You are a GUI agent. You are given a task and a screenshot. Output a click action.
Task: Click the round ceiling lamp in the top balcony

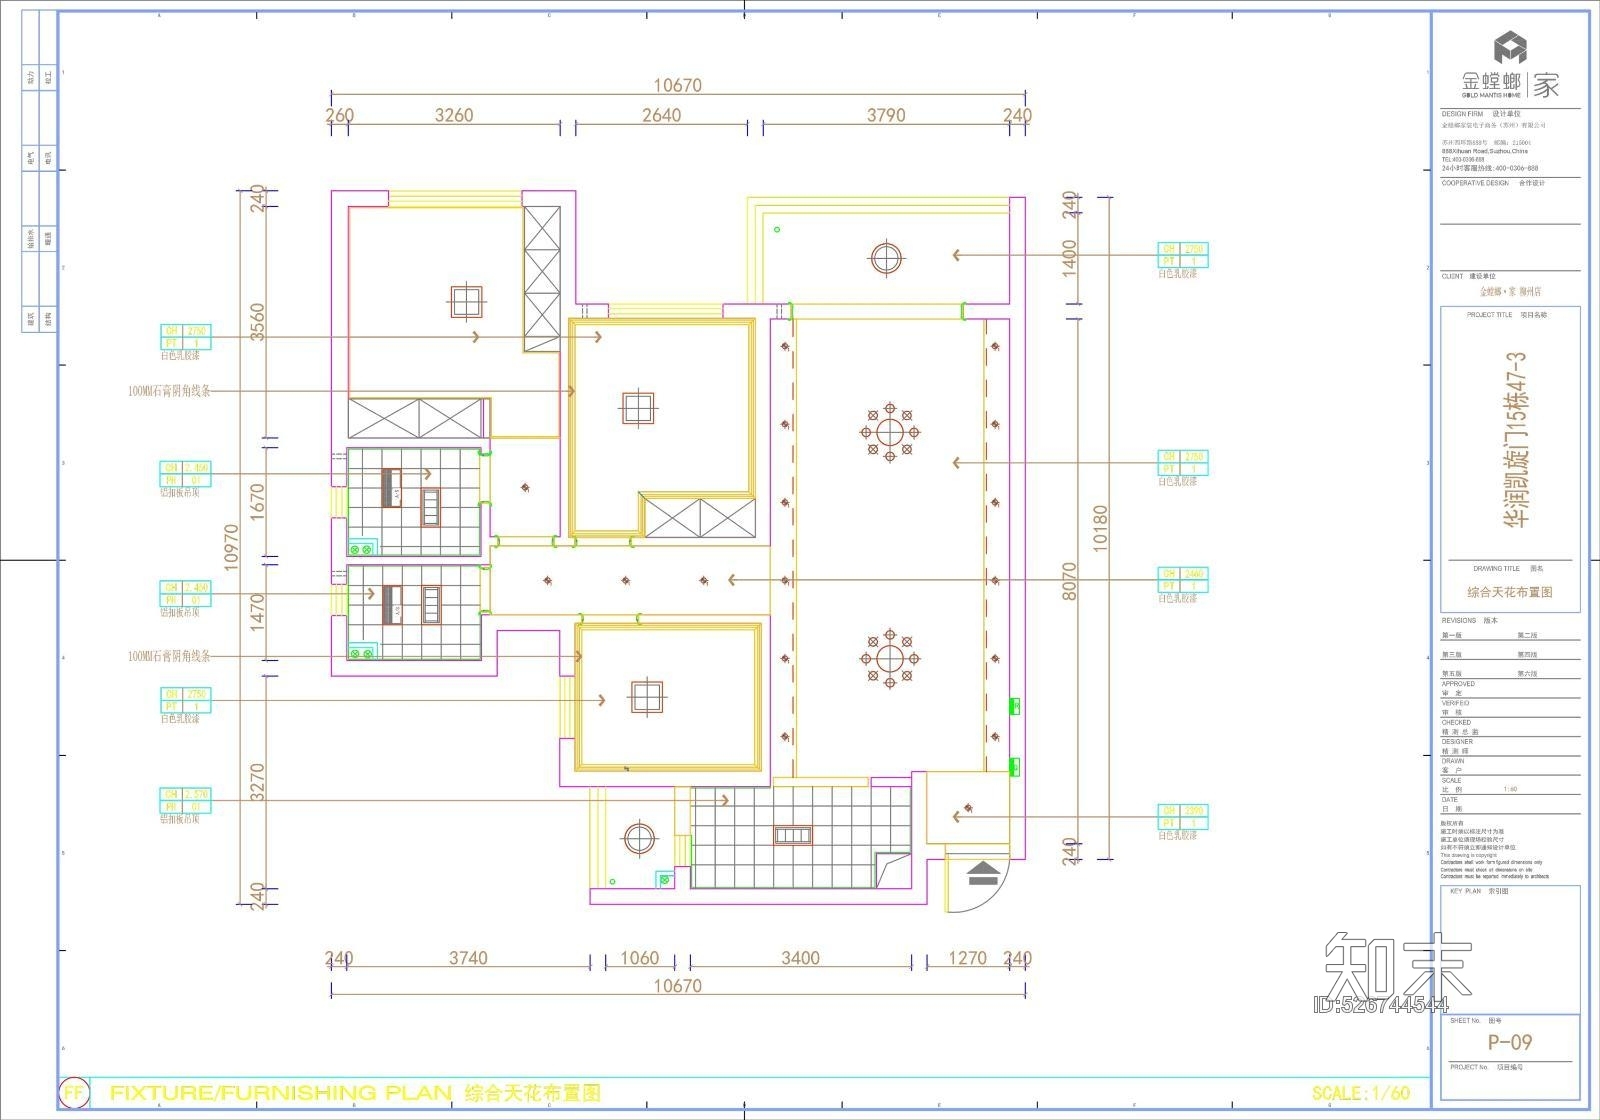click(887, 257)
